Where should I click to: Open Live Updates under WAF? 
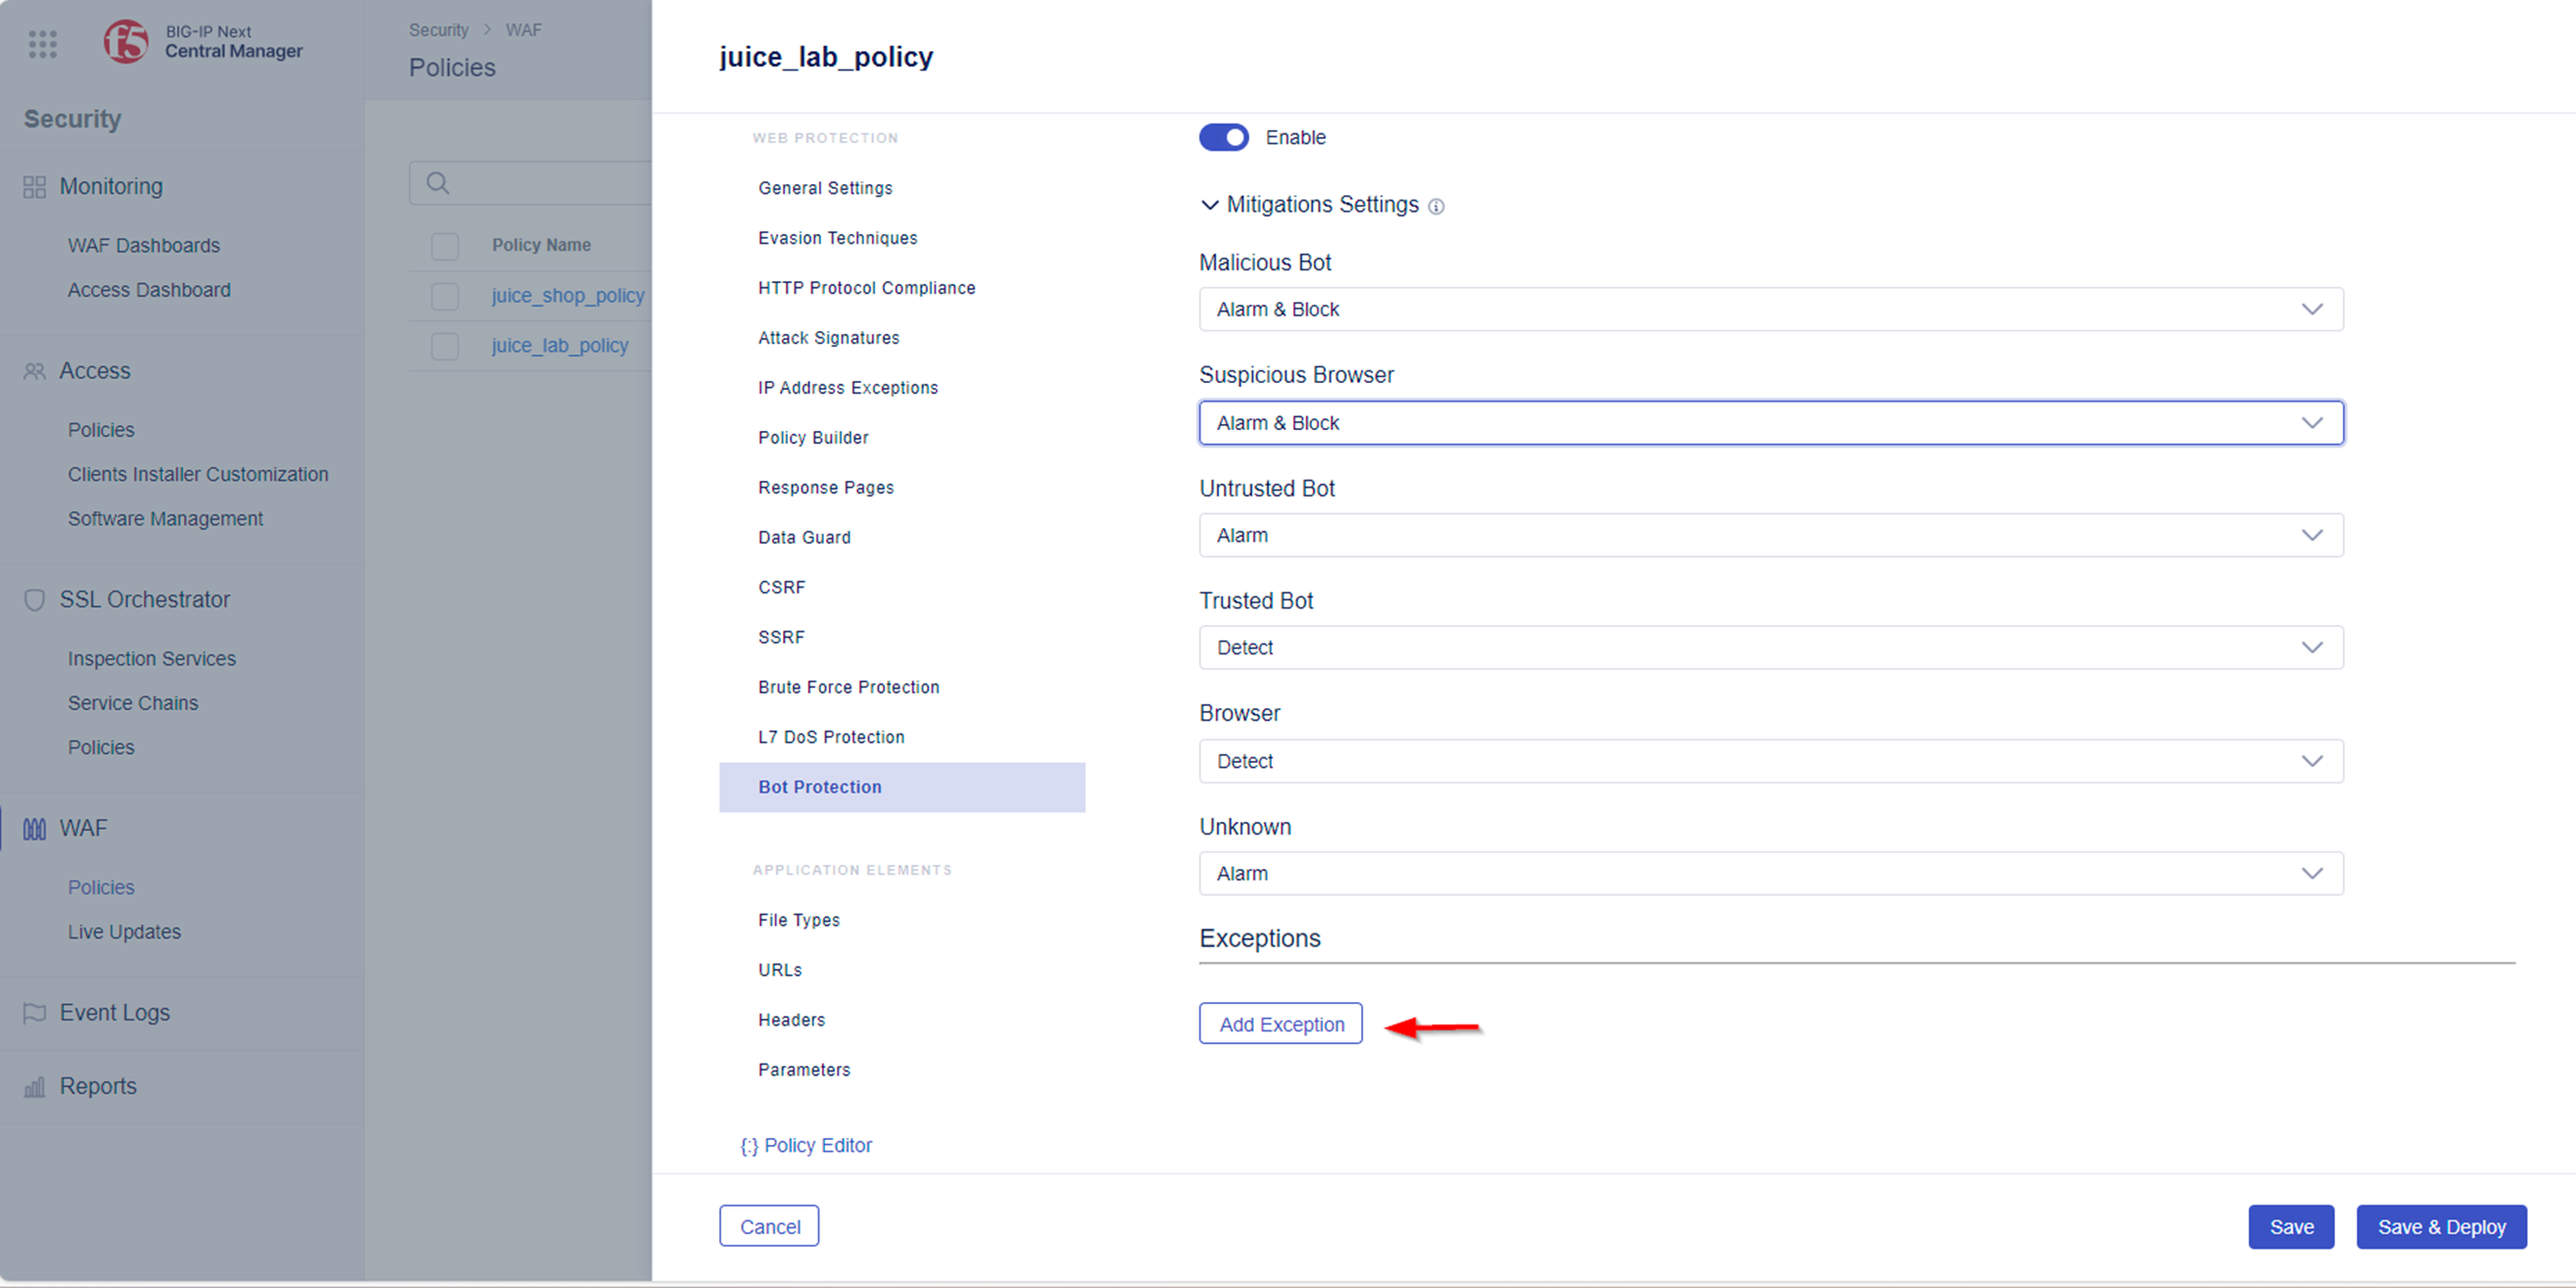[x=124, y=932]
